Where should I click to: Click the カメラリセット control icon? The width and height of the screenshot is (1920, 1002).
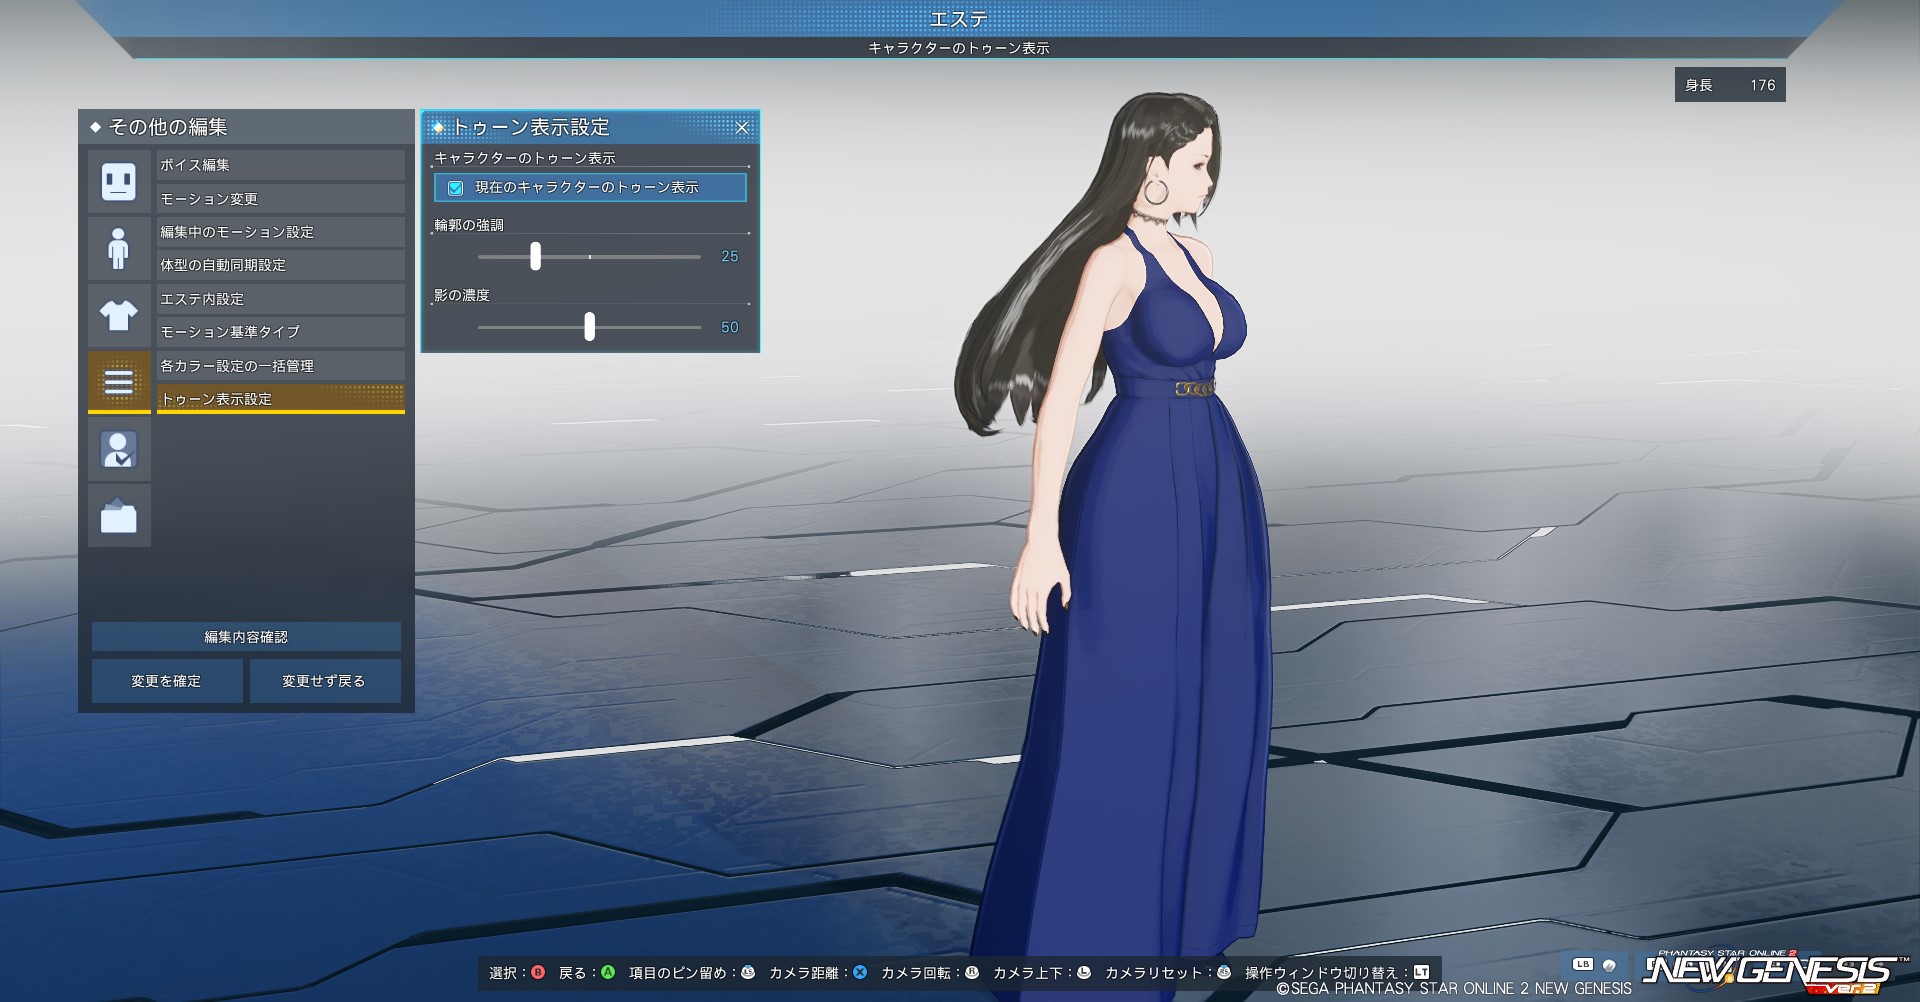coord(1224,972)
